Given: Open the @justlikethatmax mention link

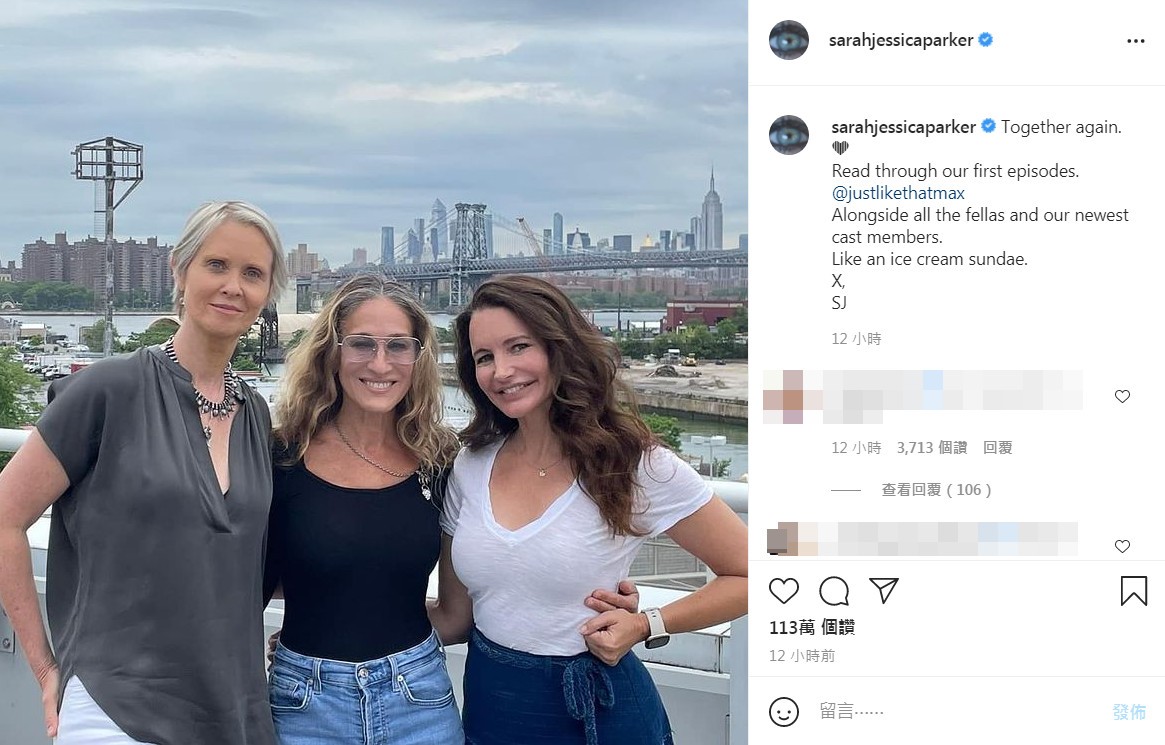Looking at the screenshot, I should [x=898, y=193].
